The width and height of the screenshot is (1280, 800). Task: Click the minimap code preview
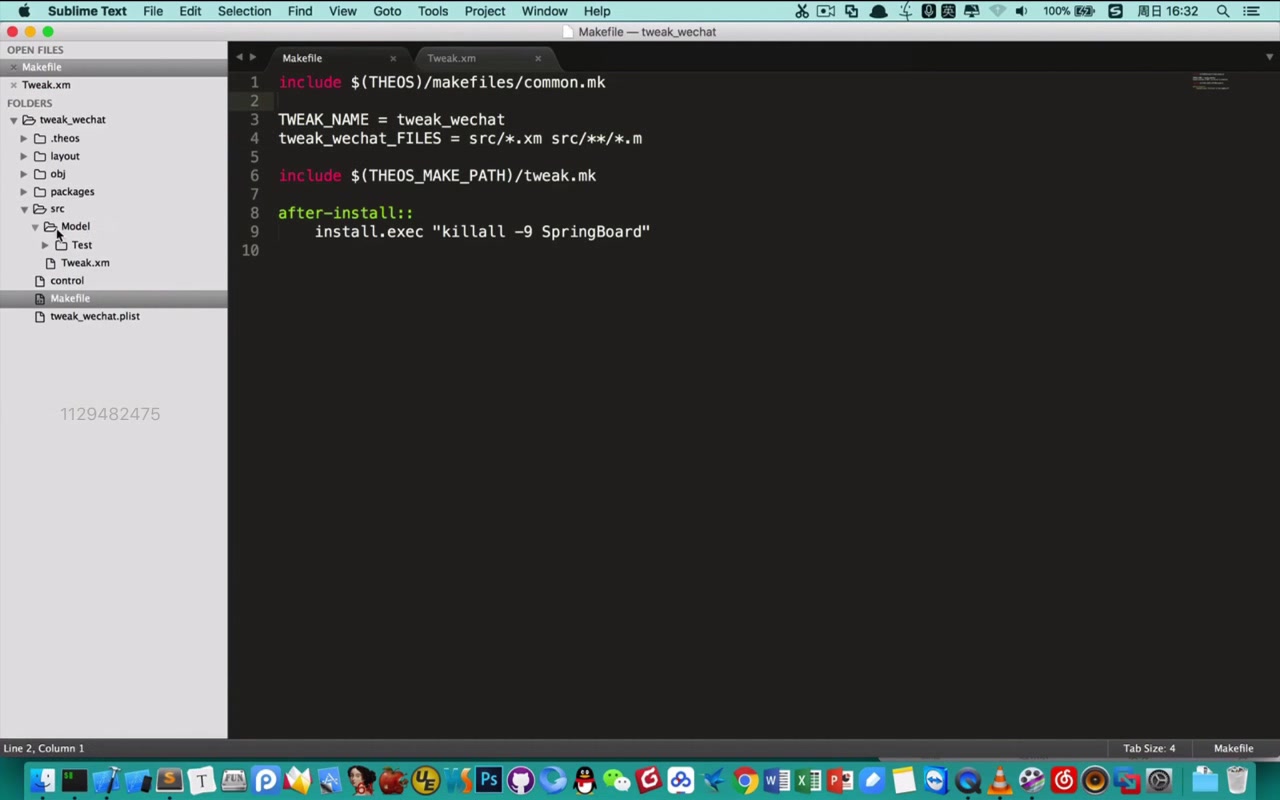pyautogui.click(x=1210, y=82)
